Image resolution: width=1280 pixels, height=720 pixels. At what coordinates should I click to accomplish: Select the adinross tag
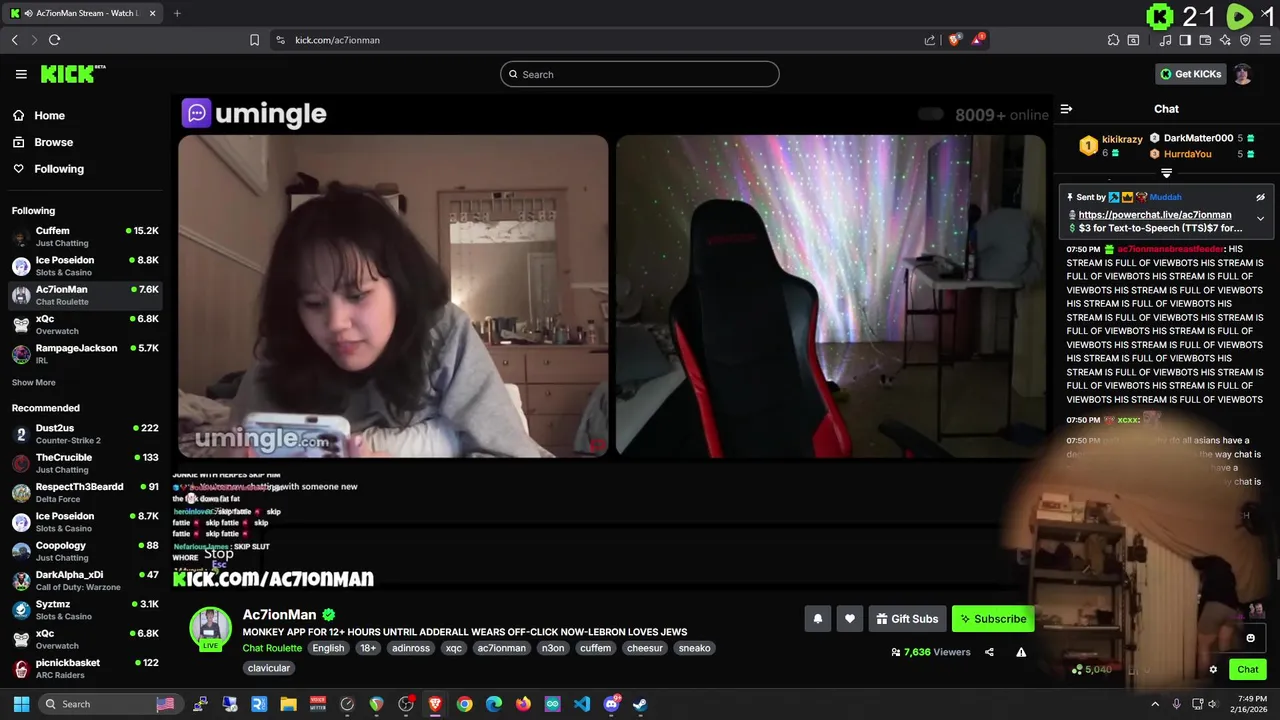[x=411, y=648]
